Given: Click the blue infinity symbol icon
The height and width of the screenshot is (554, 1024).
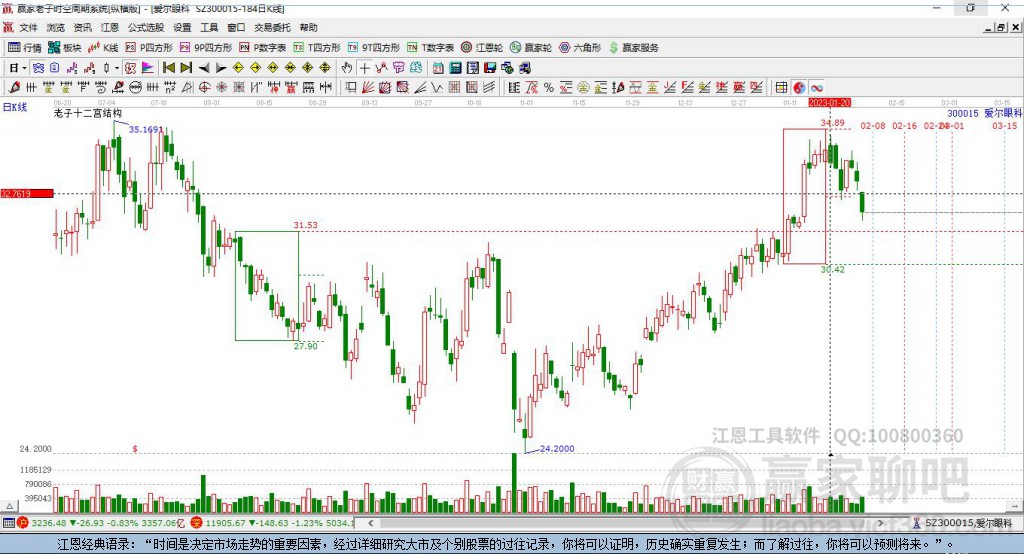Looking at the screenshot, I should [x=816, y=87].
